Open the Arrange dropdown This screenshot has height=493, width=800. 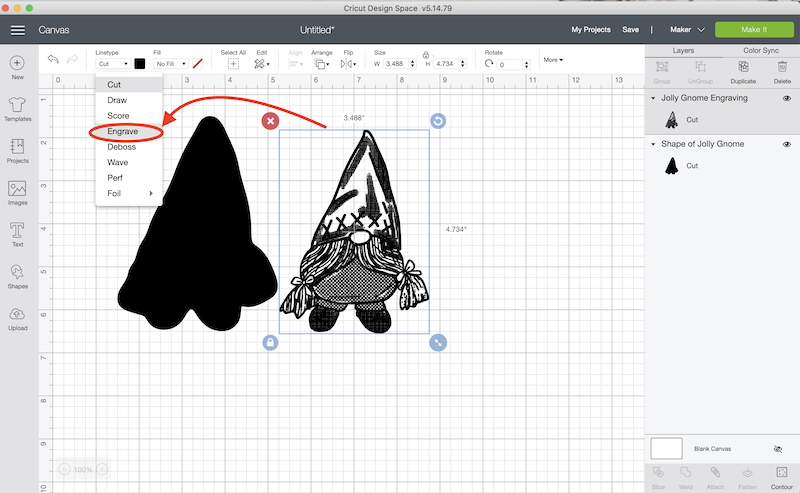coord(321,64)
